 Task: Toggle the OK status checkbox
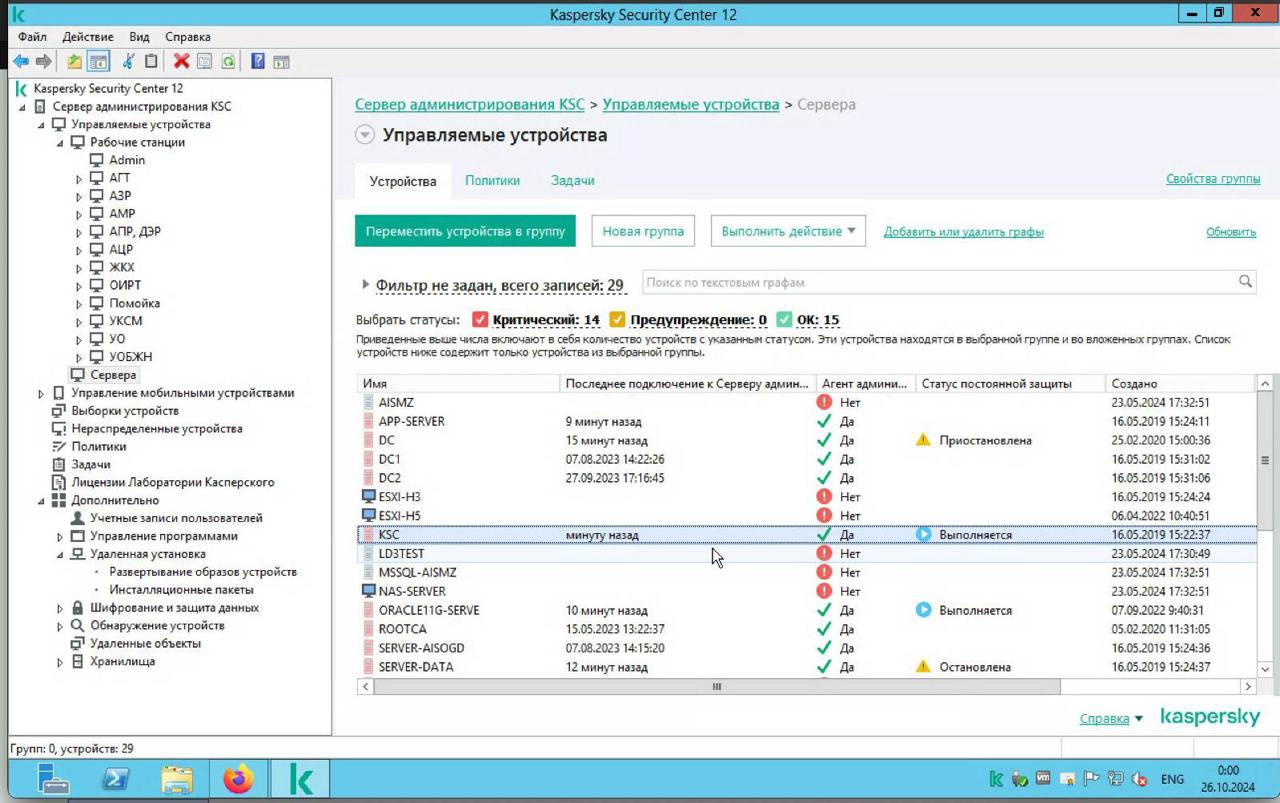point(784,320)
